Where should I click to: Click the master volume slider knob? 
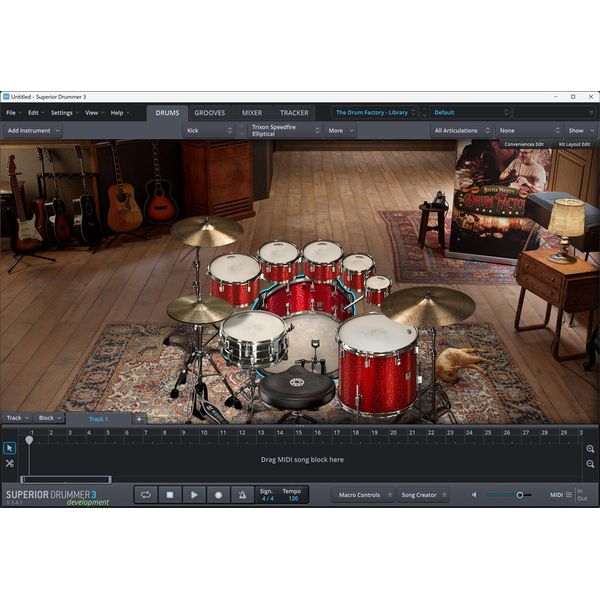pos(520,495)
